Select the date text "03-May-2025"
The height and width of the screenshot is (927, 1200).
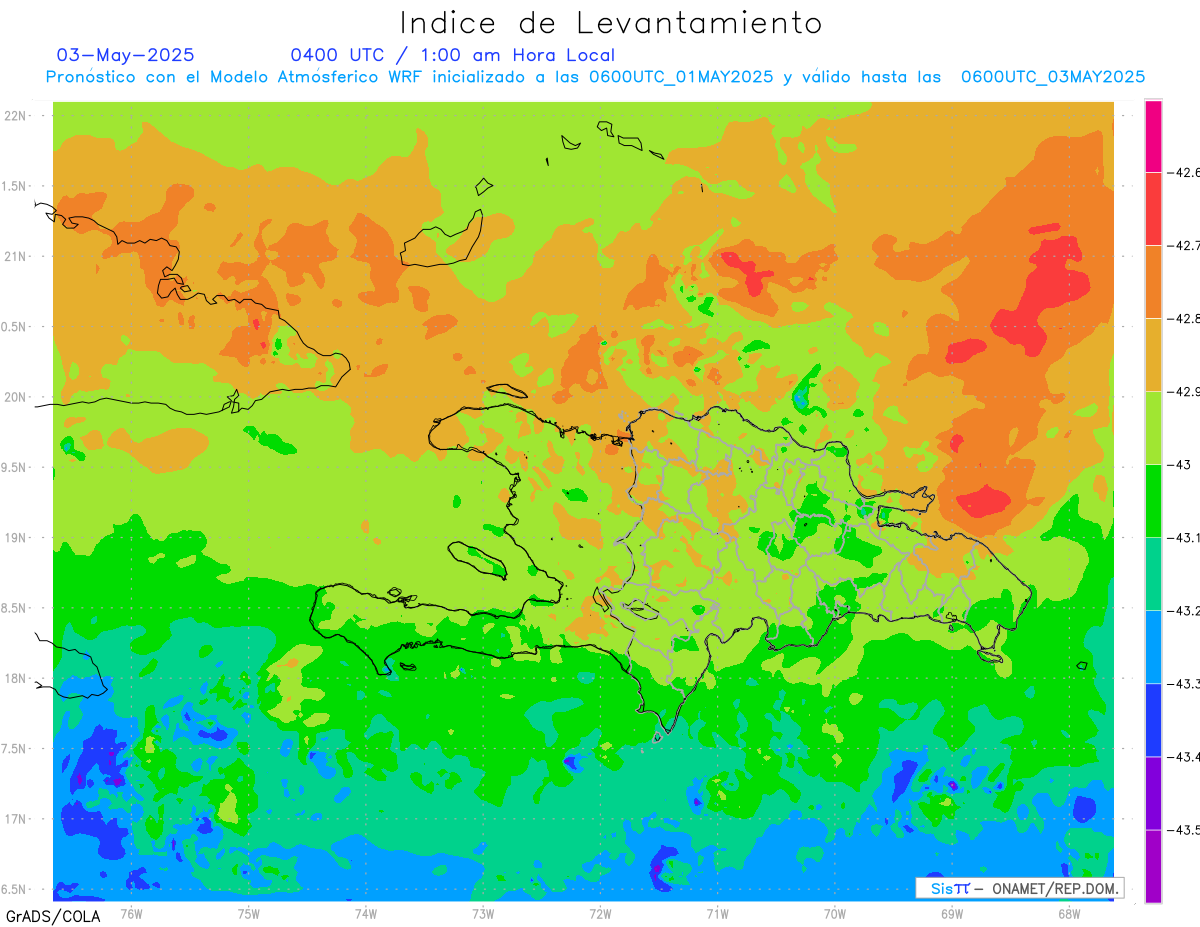click(x=126, y=55)
